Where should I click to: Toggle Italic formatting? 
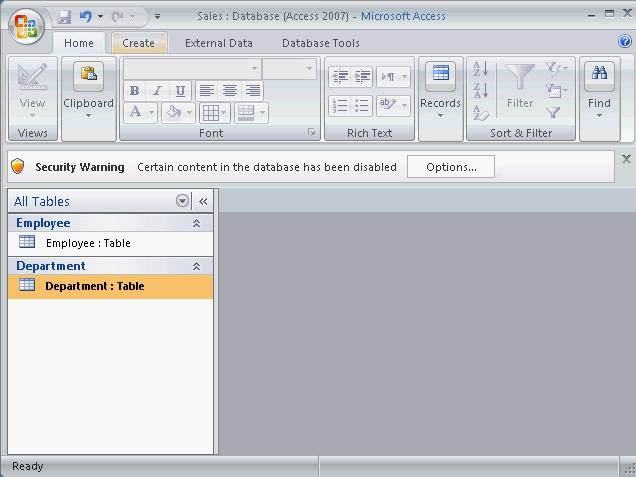coord(157,91)
